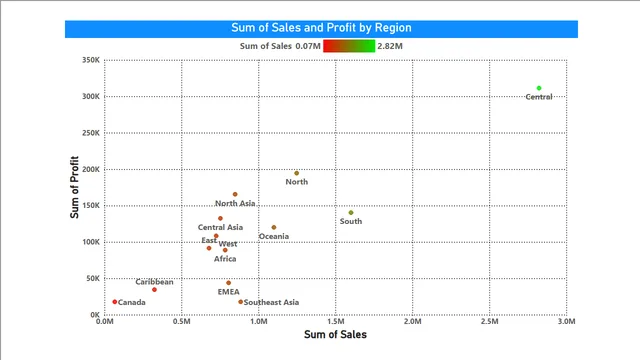Click the 'East' data label text
Image resolution: width=640 pixels, height=360 pixels.
(x=209, y=240)
